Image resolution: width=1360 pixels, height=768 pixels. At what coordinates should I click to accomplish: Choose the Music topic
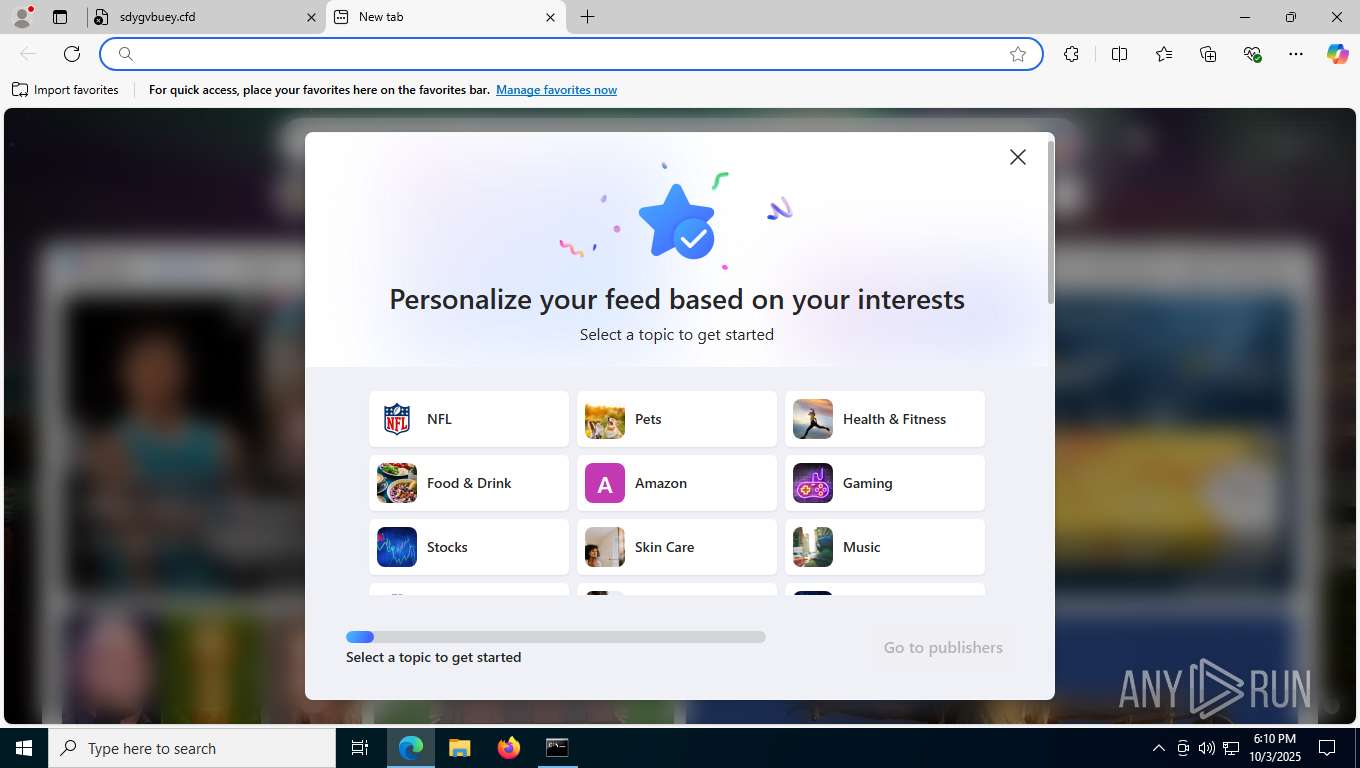tap(885, 547)
